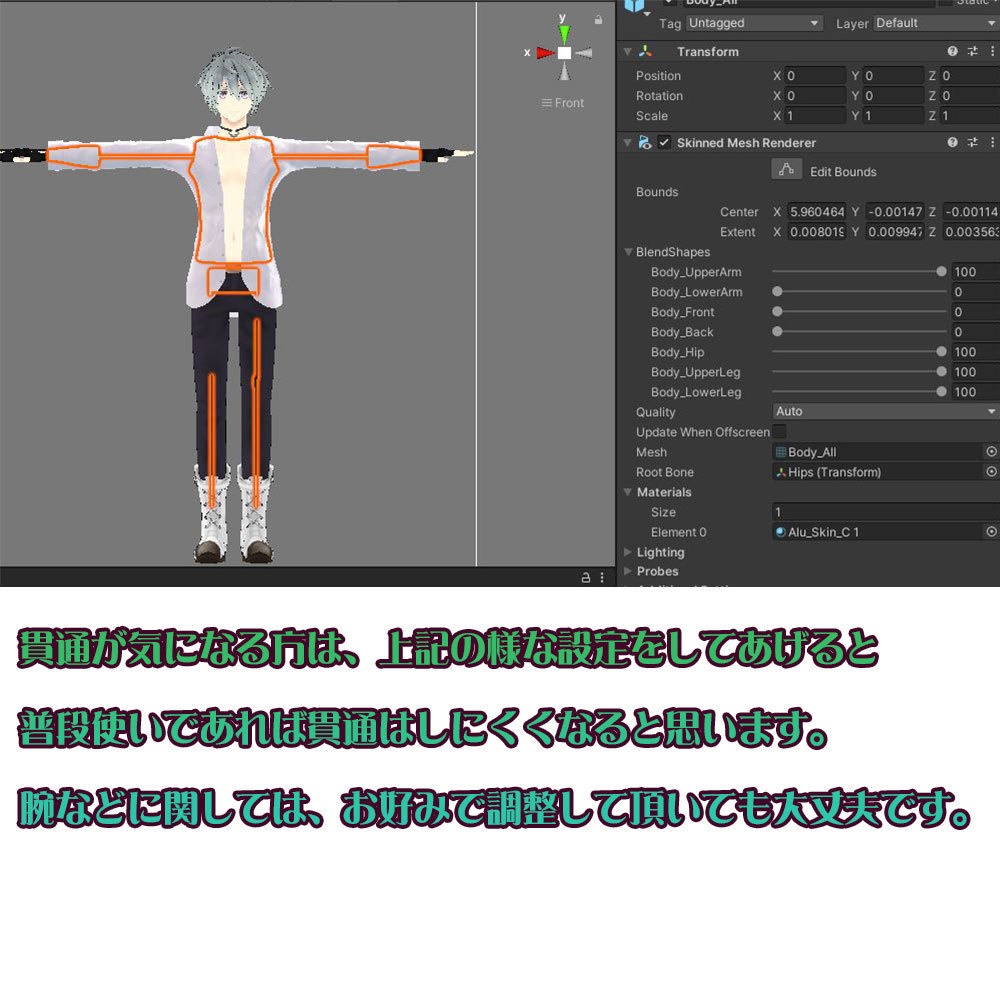Image resolution: width=1000 pixels, height=1000 pixels.
Task: Open Transform component help icon
Action: pos(952,51)
